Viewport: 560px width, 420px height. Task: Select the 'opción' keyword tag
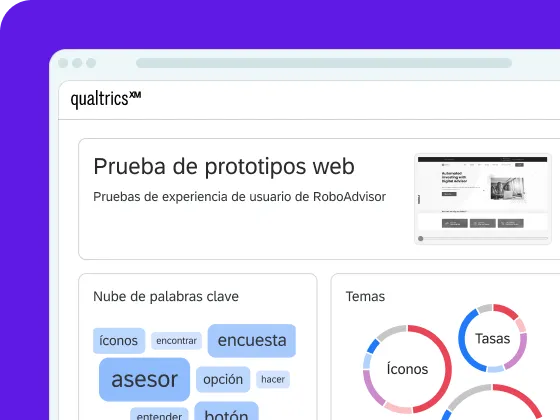223,379
